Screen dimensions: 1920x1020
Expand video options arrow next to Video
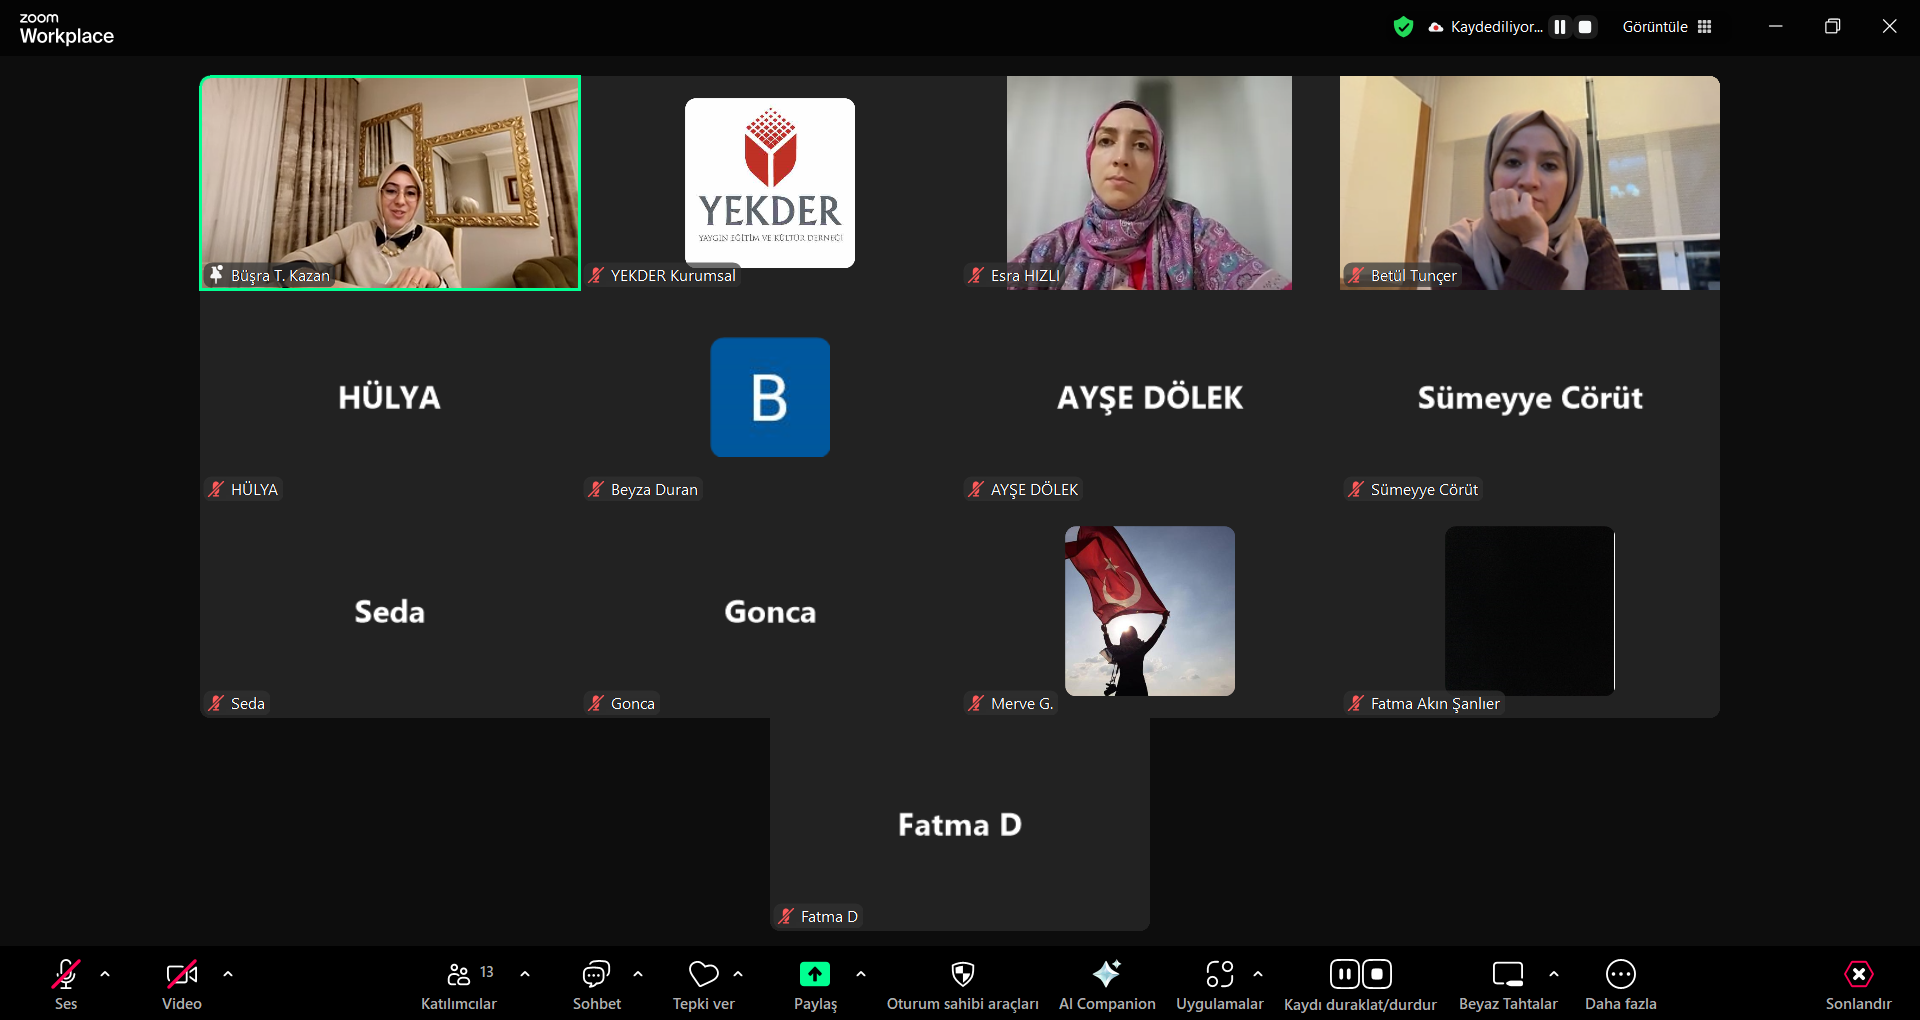(228, 974)
